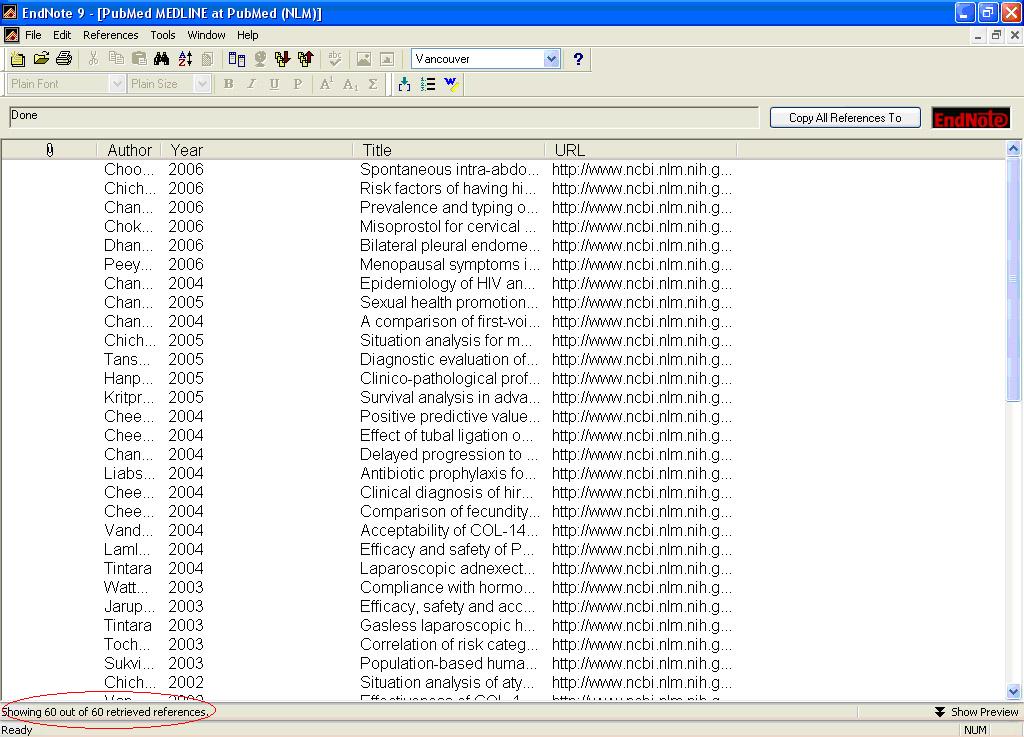Image resolution: width=1024 pixels, height=737 pixels.
Task: Click the New Reference page icon
Action: point(208,59)
